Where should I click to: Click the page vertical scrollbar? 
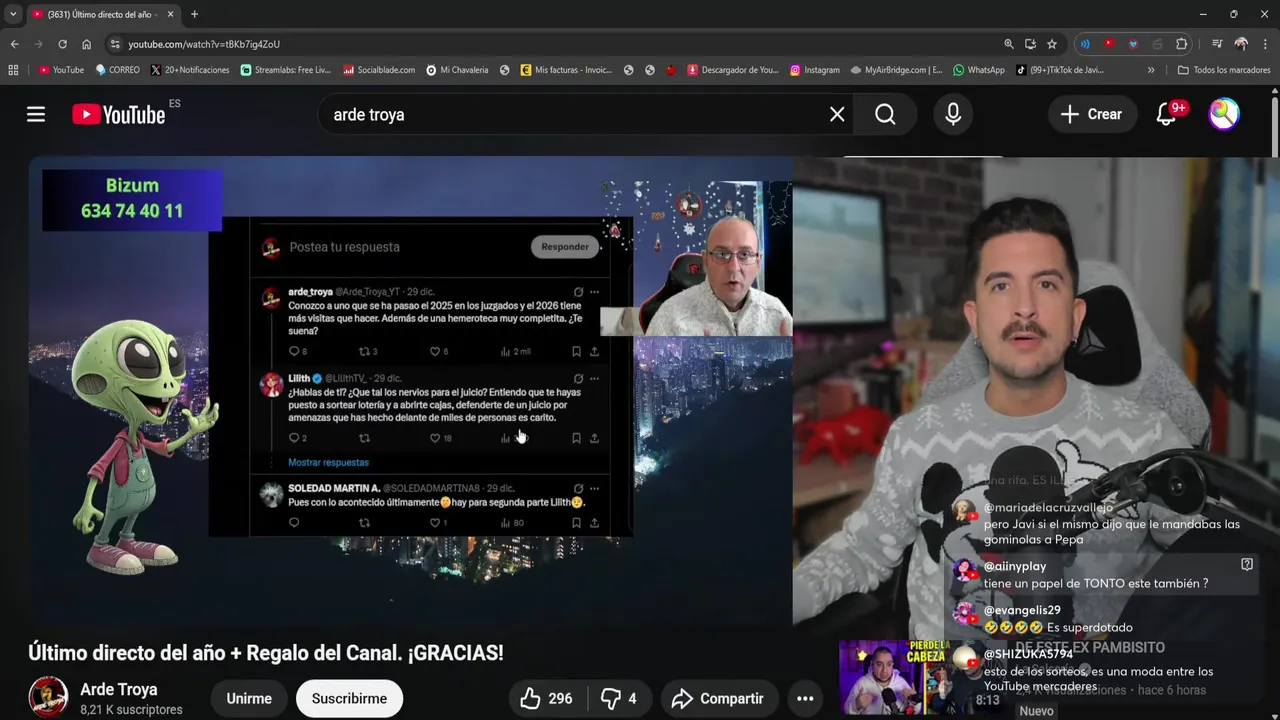click(x=1275, y=125)
